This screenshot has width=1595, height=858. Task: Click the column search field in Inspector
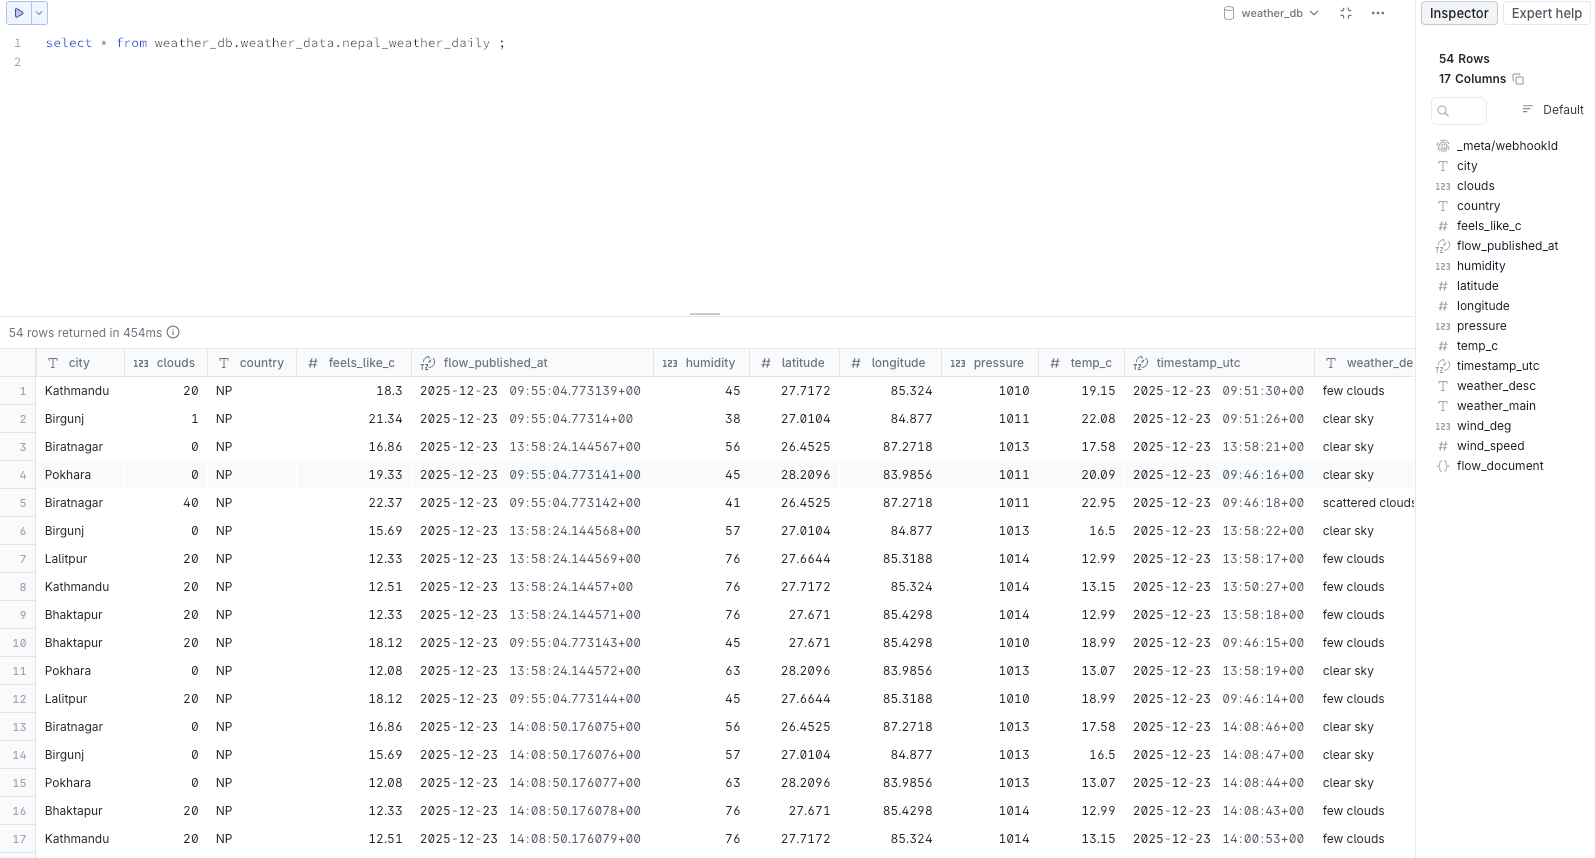pyautogui.click(x=1460, y=110)
